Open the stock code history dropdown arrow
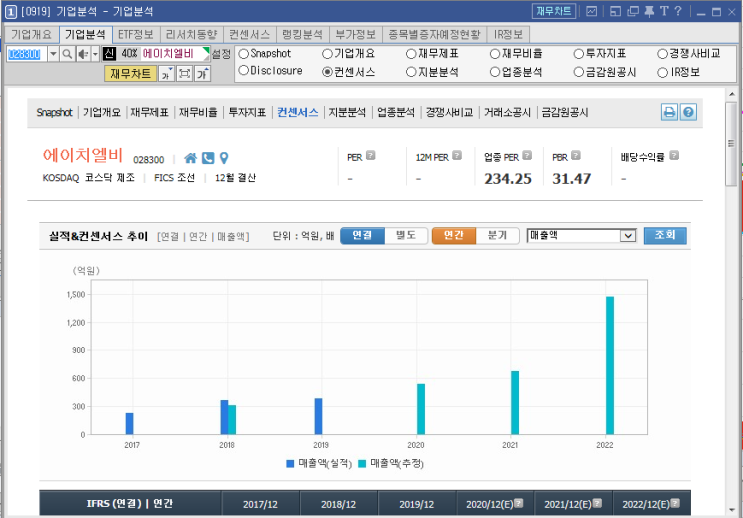743x518 pixels. pyautogui.click(x=54, y=54)
